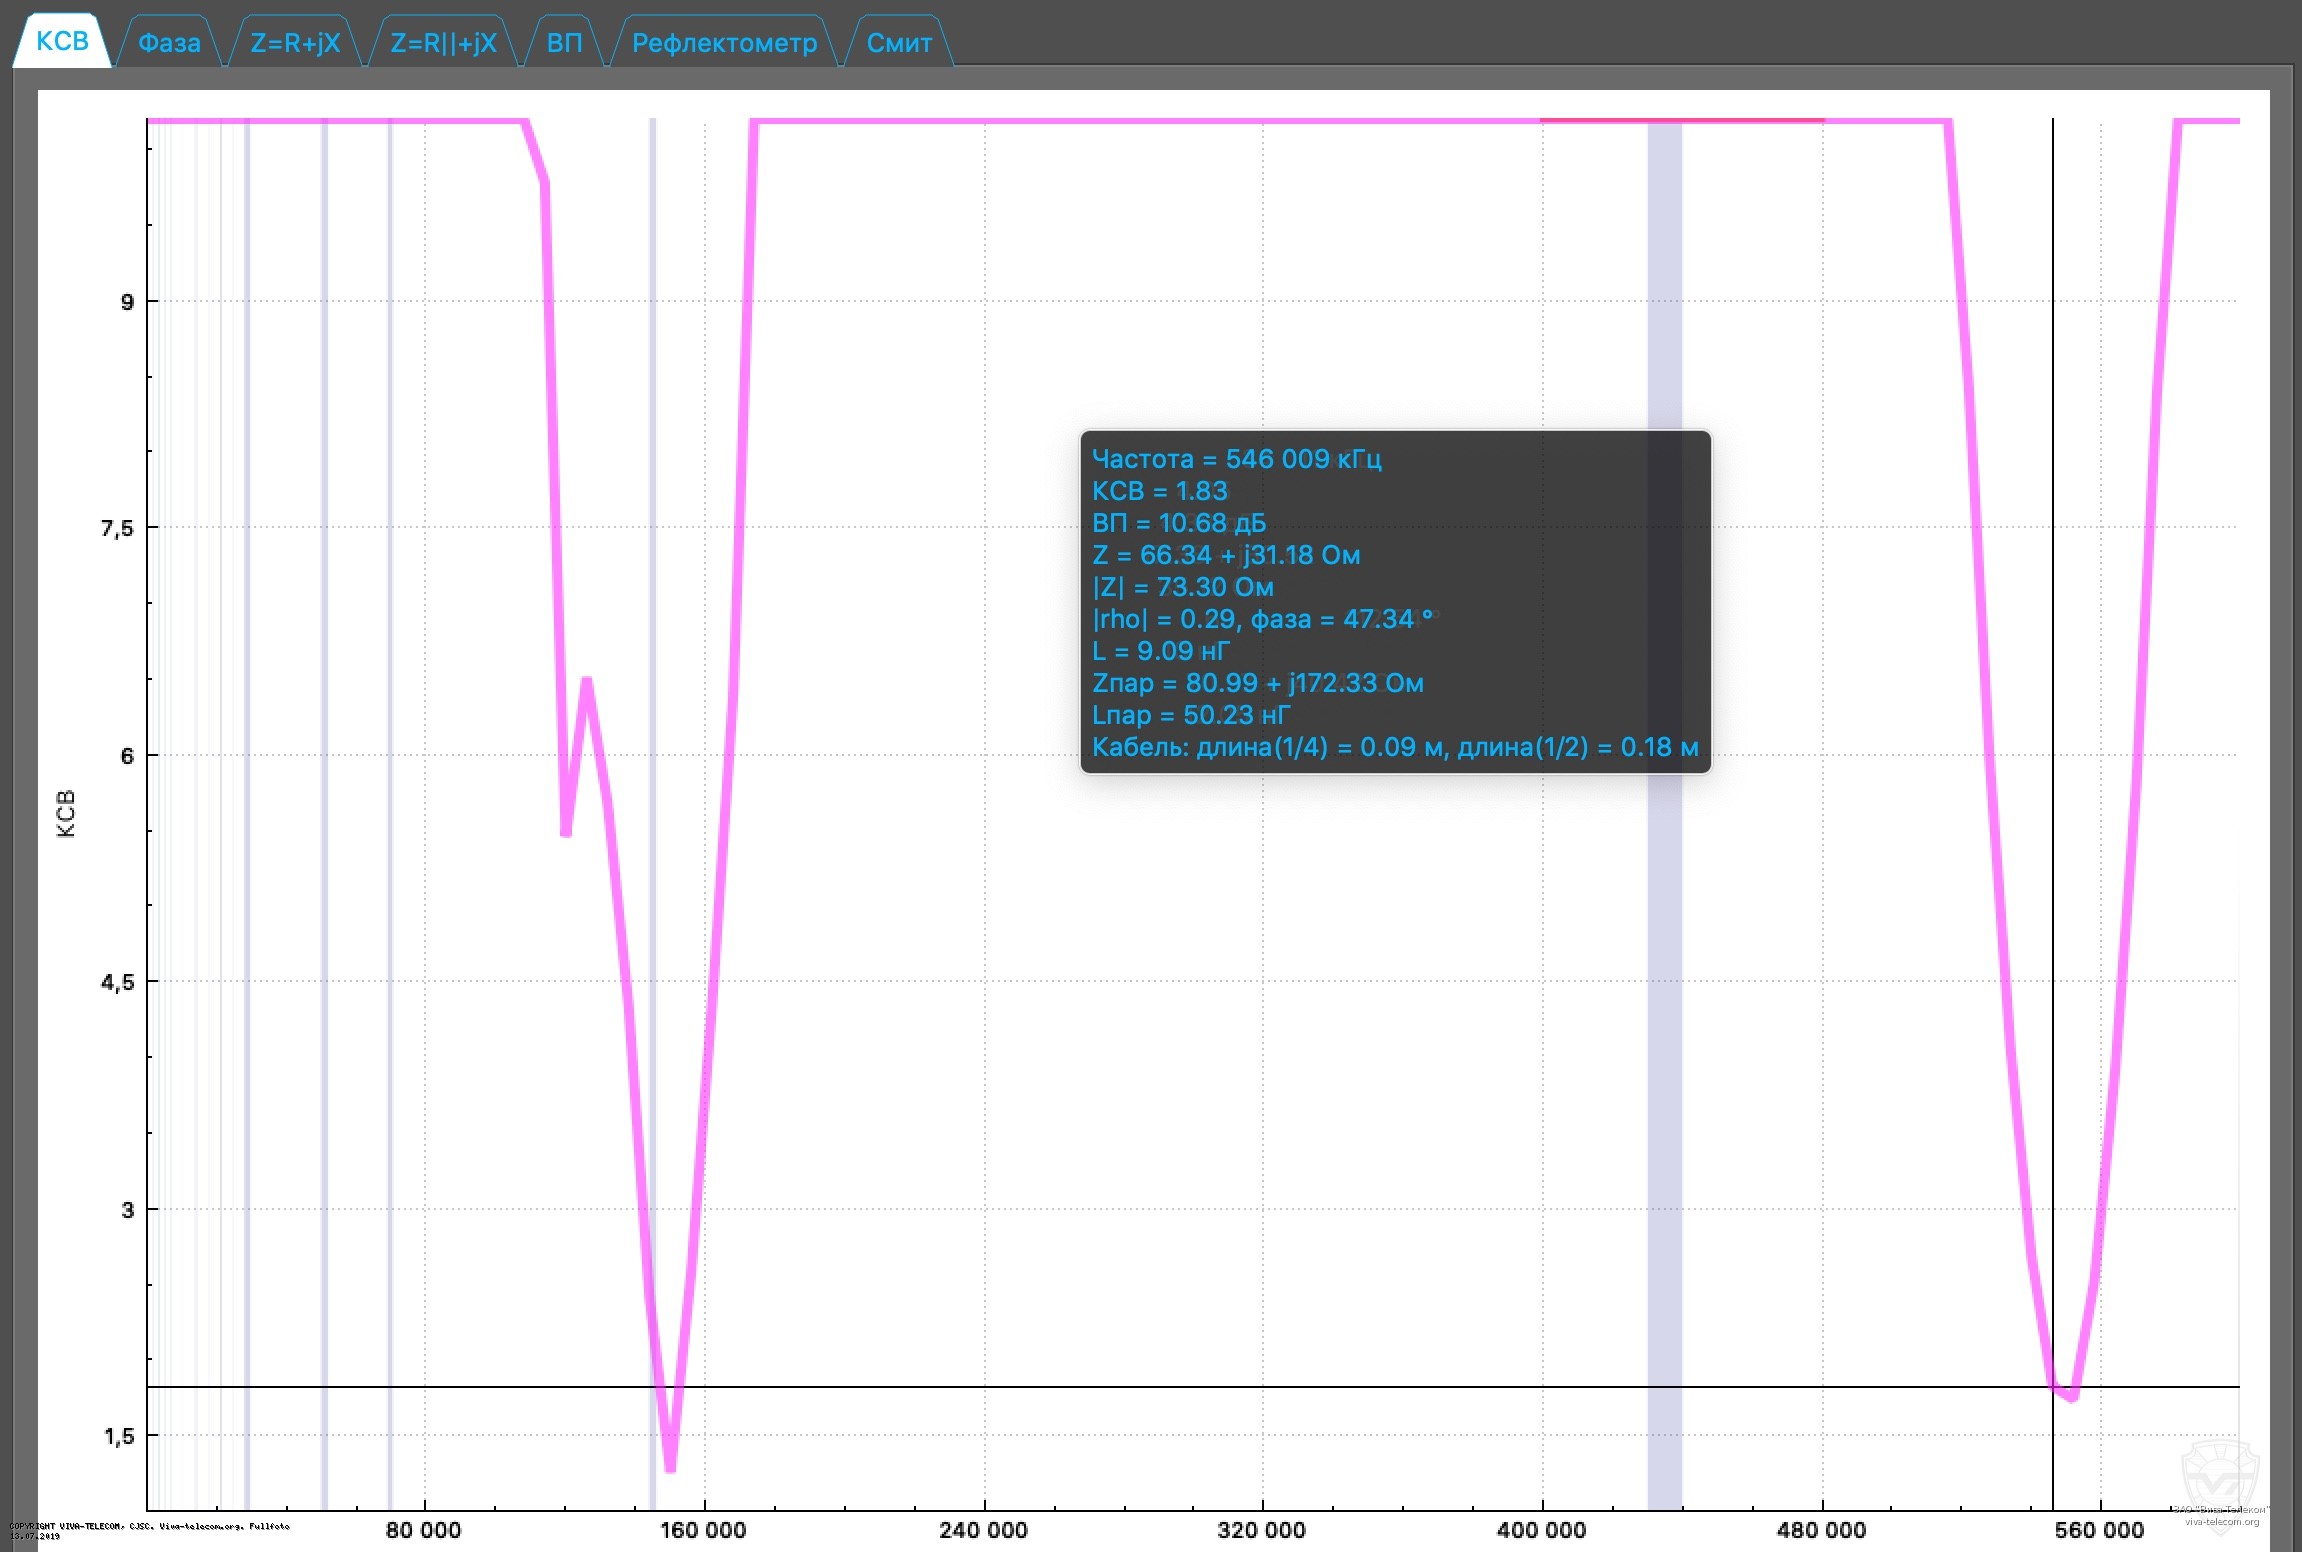Viewport: 2302px width, 1552px height.
Task: Click the SWR minimum near 550 000
Action: 2072,1395
